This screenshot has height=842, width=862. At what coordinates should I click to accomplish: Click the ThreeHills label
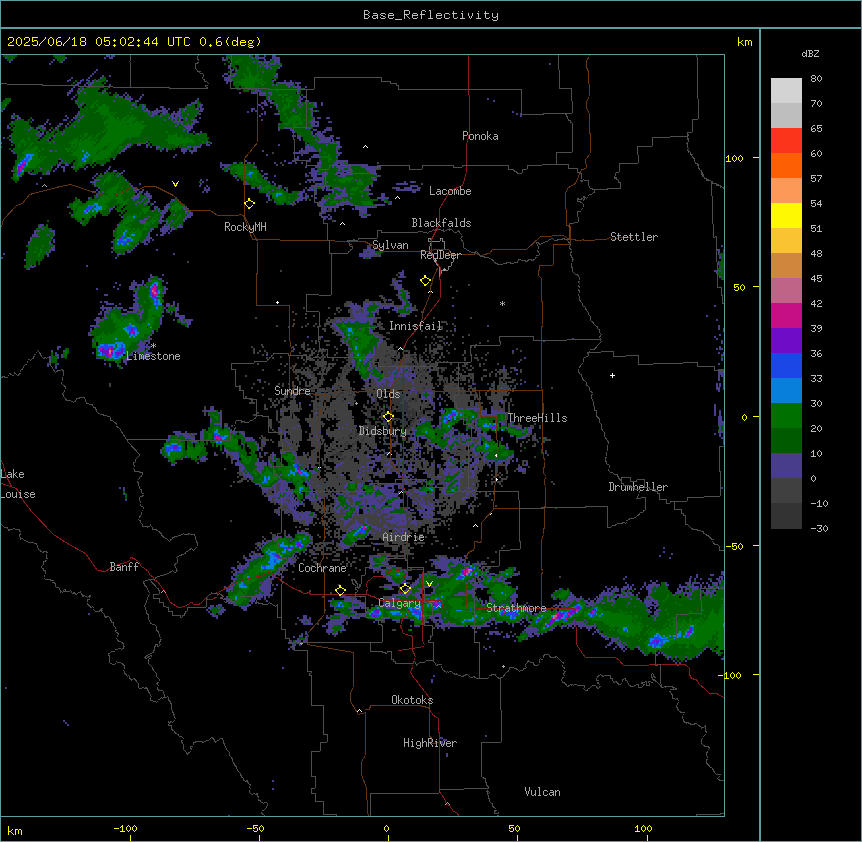tap(537, 418)
